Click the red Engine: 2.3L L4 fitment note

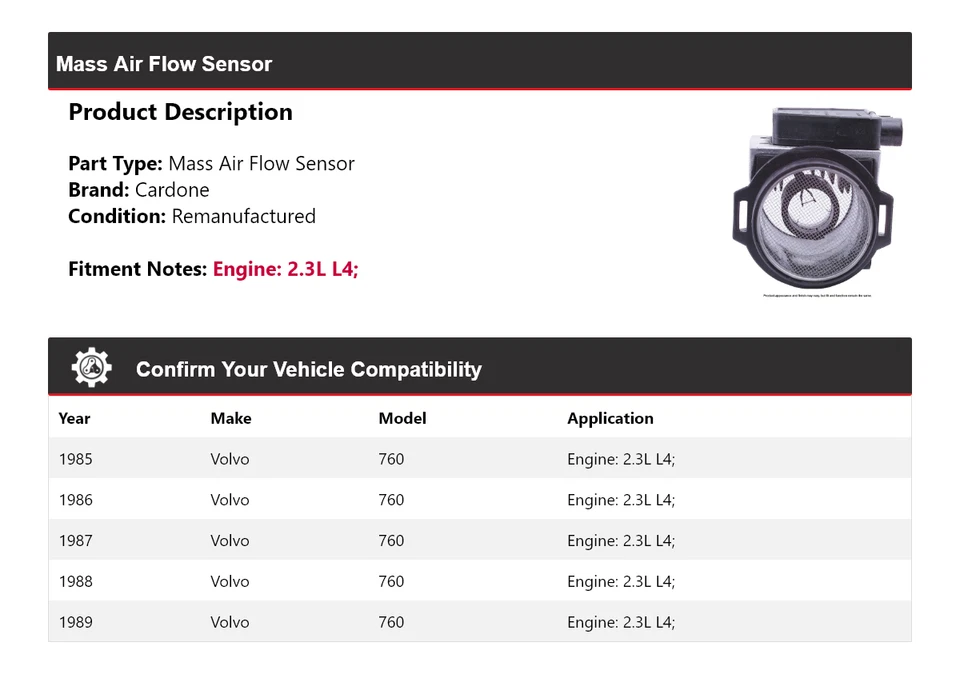pyautogui.click(x=285, y=269)
